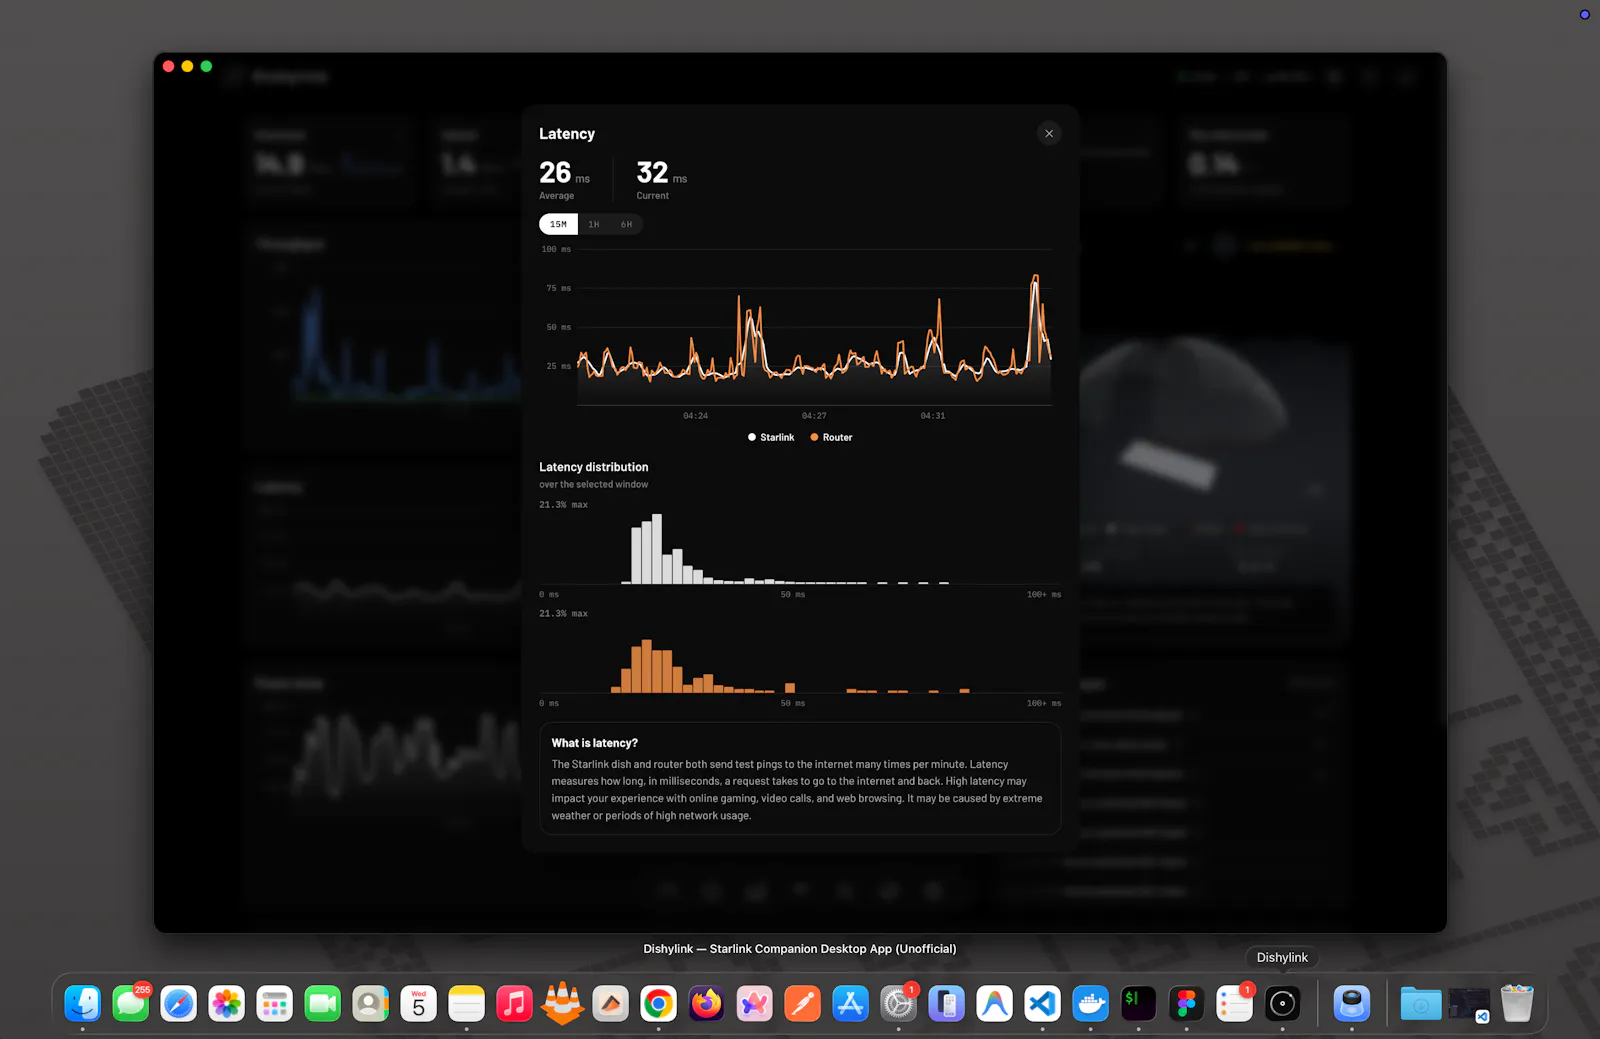This screenshot has width=1600, height=1039.
Task: Open Messages with 255 unread badge
Action: point(131,1003)
